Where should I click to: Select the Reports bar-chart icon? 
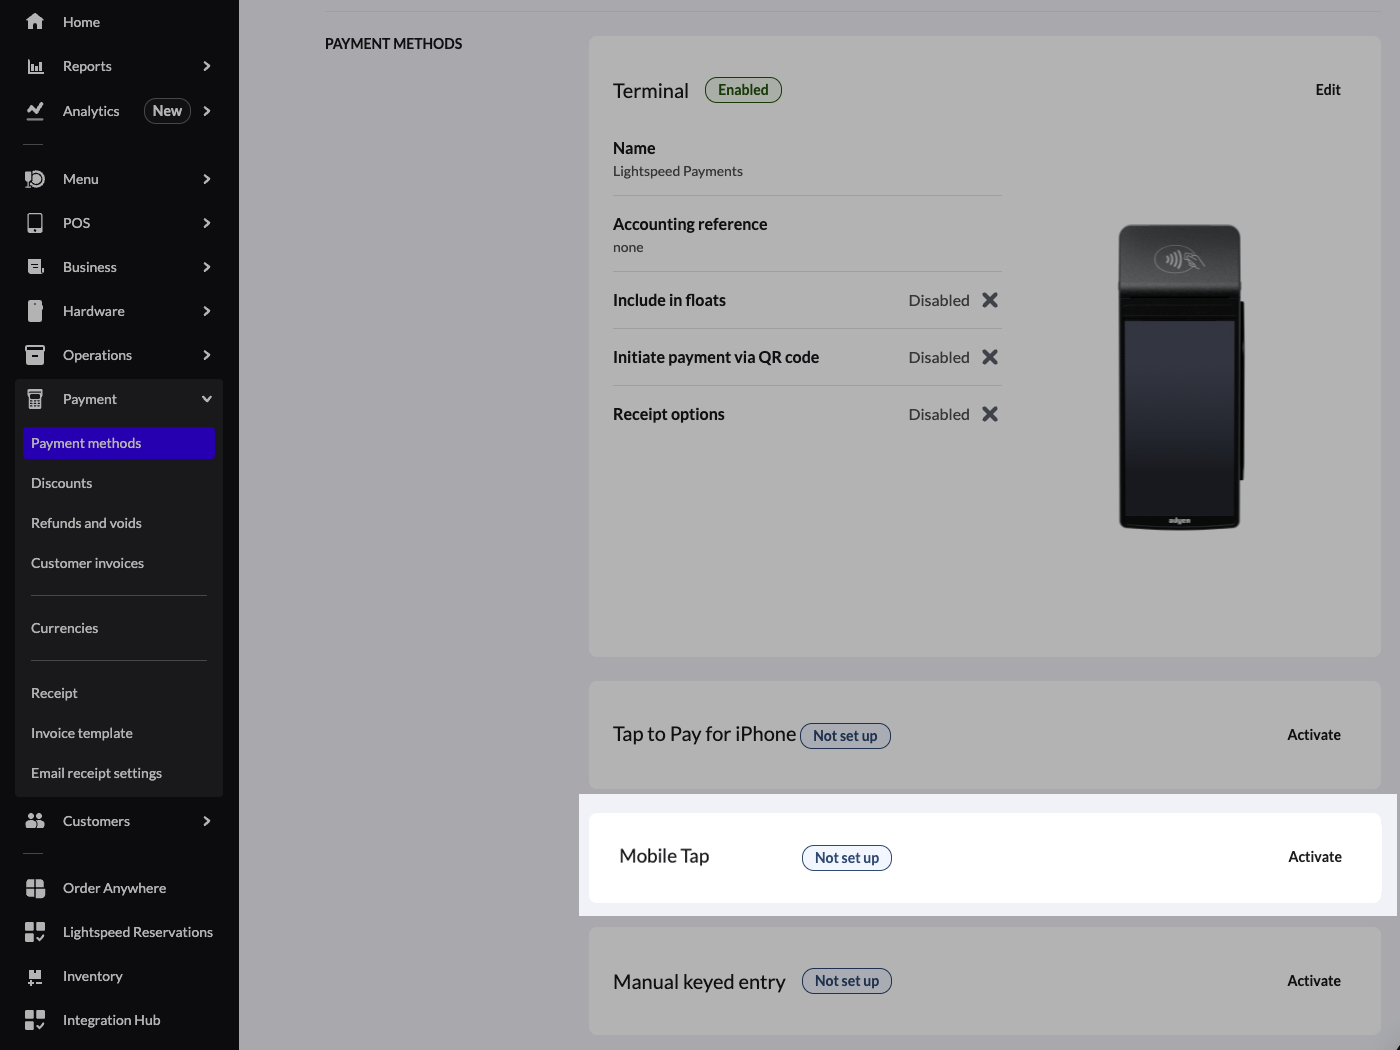click(35, 66)
